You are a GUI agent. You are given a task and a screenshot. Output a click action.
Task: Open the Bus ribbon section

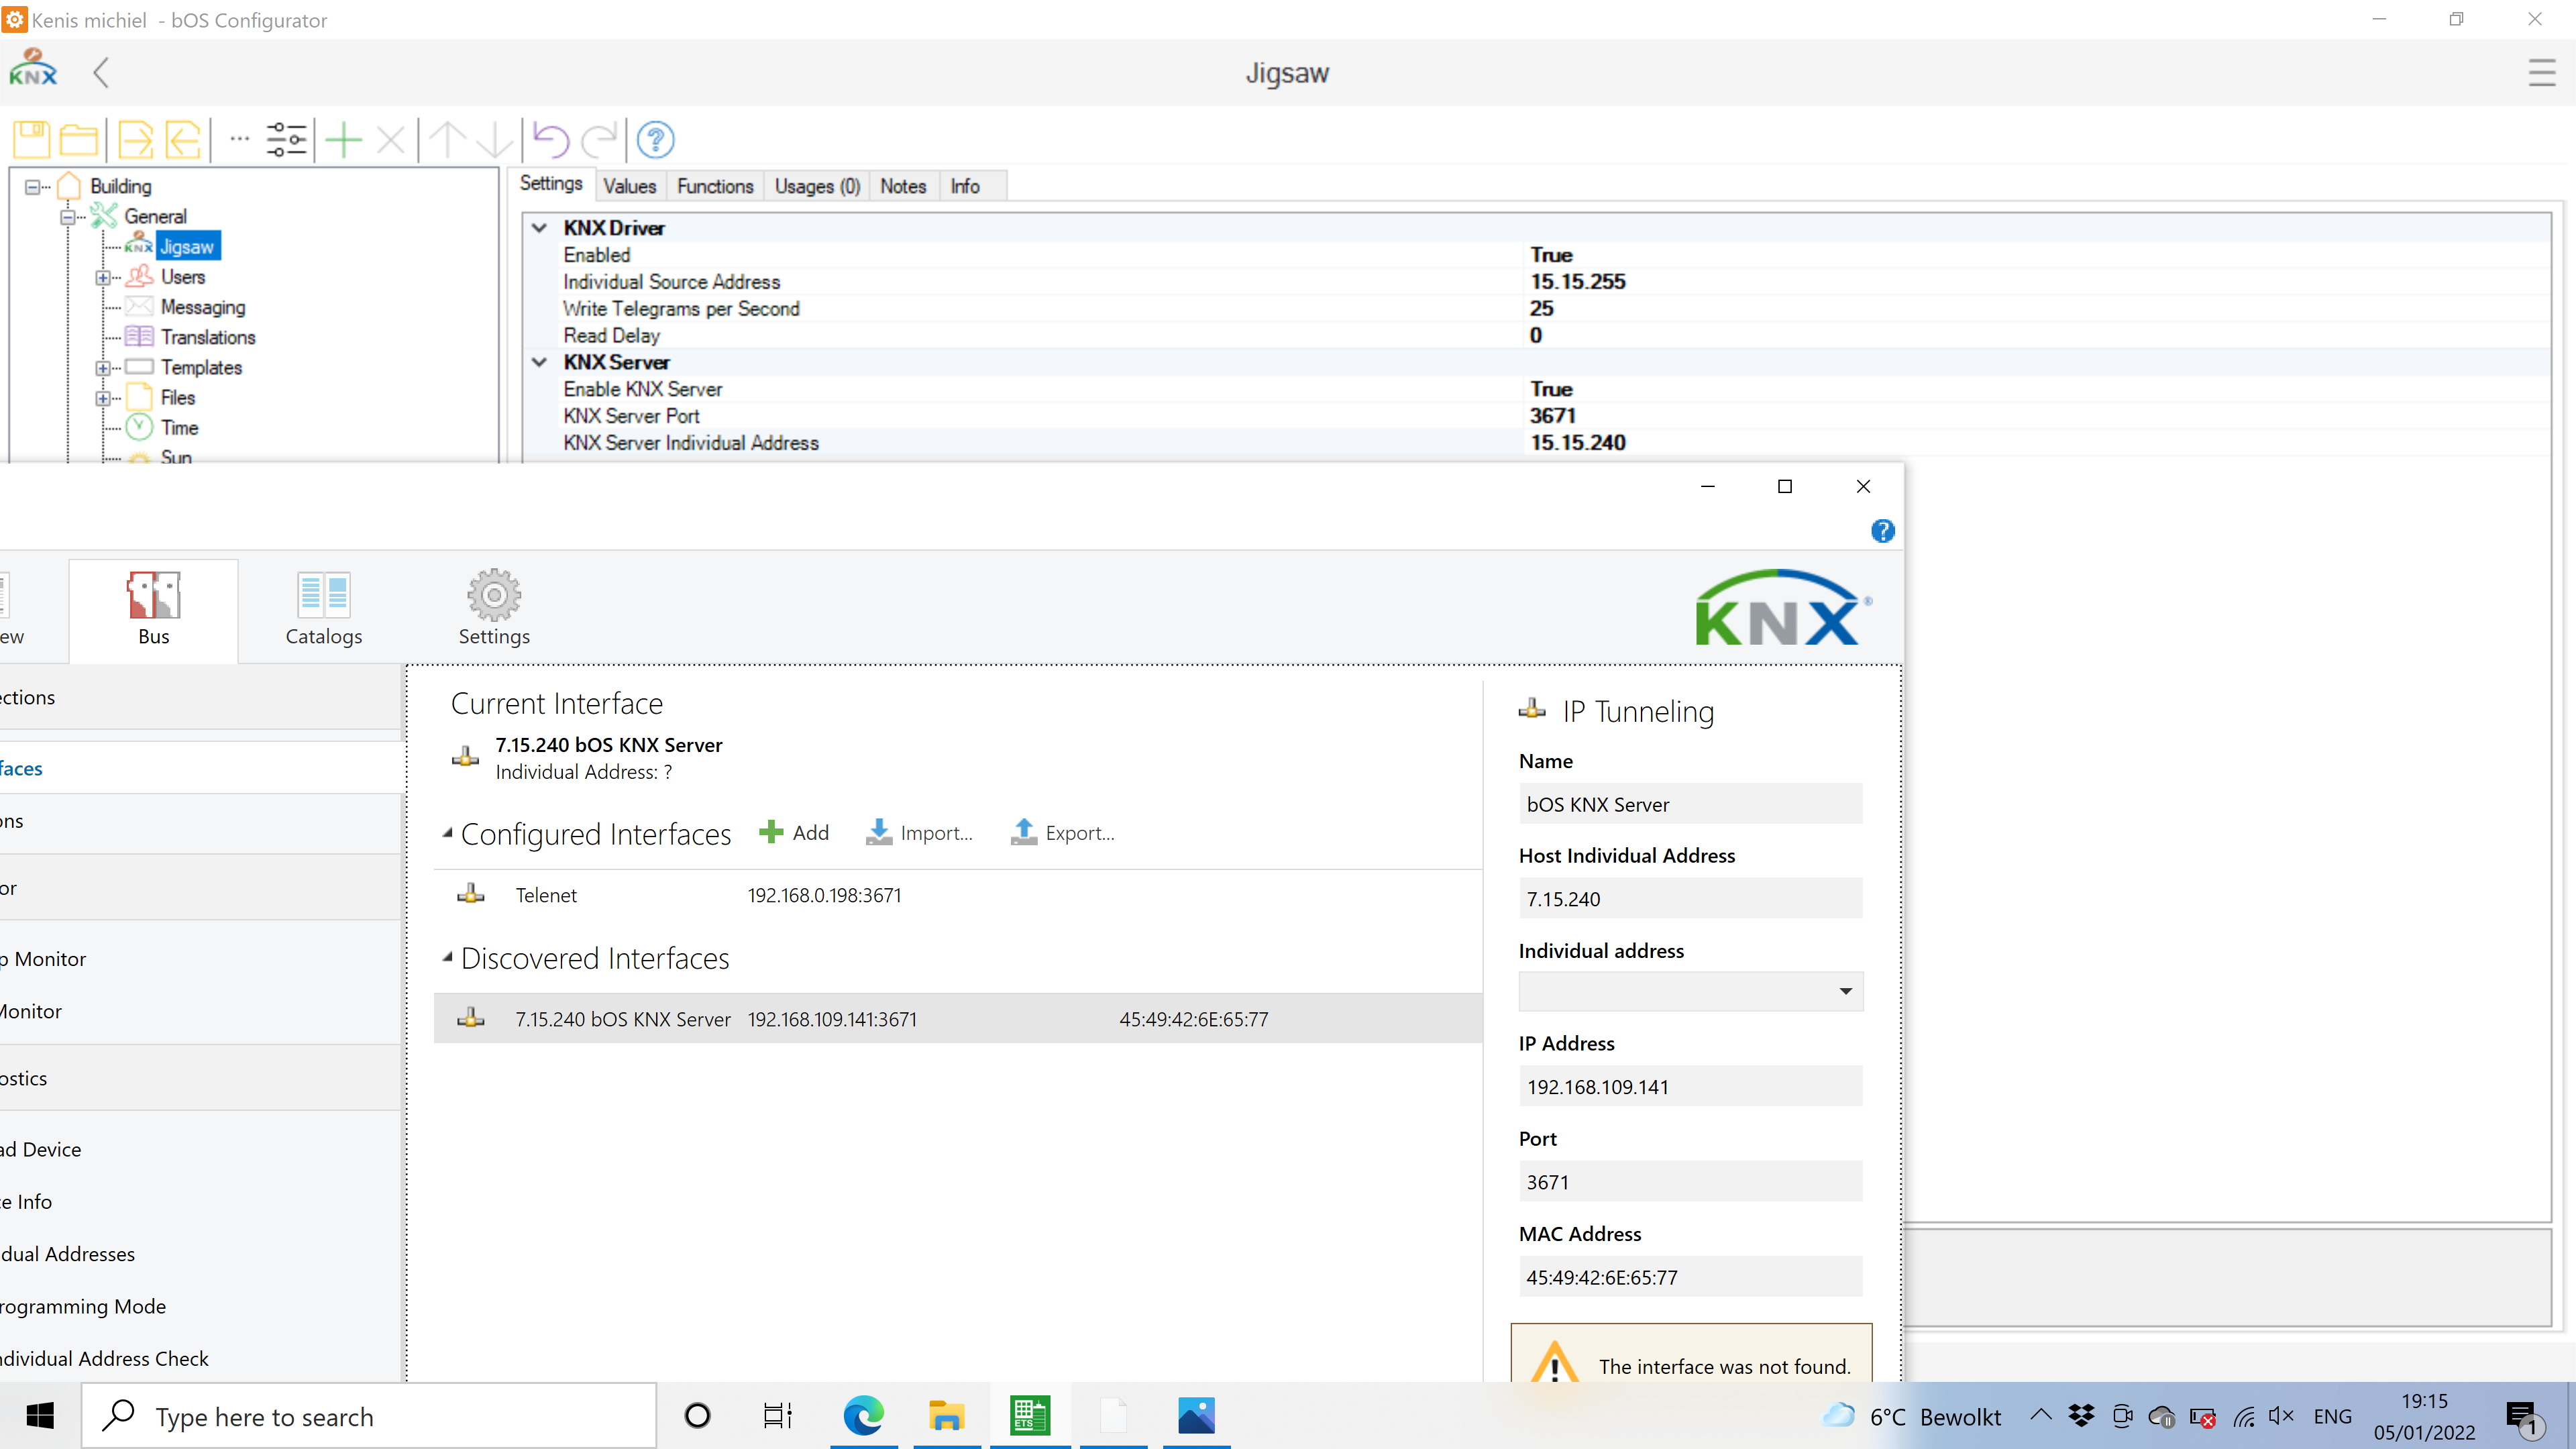(153, 609)
